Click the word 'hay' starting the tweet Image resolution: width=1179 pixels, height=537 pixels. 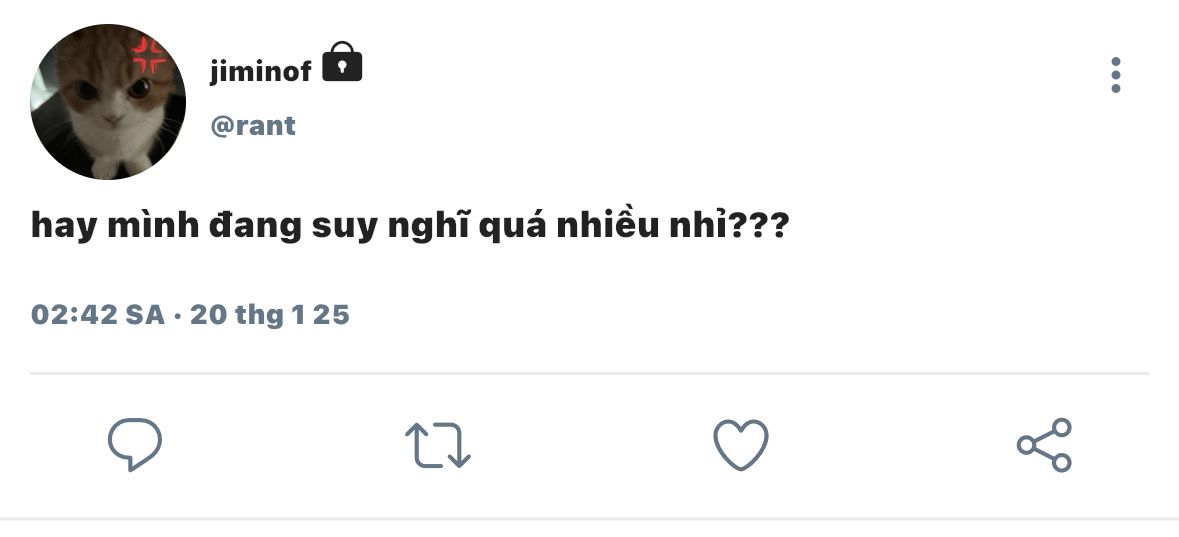(64, 226)
